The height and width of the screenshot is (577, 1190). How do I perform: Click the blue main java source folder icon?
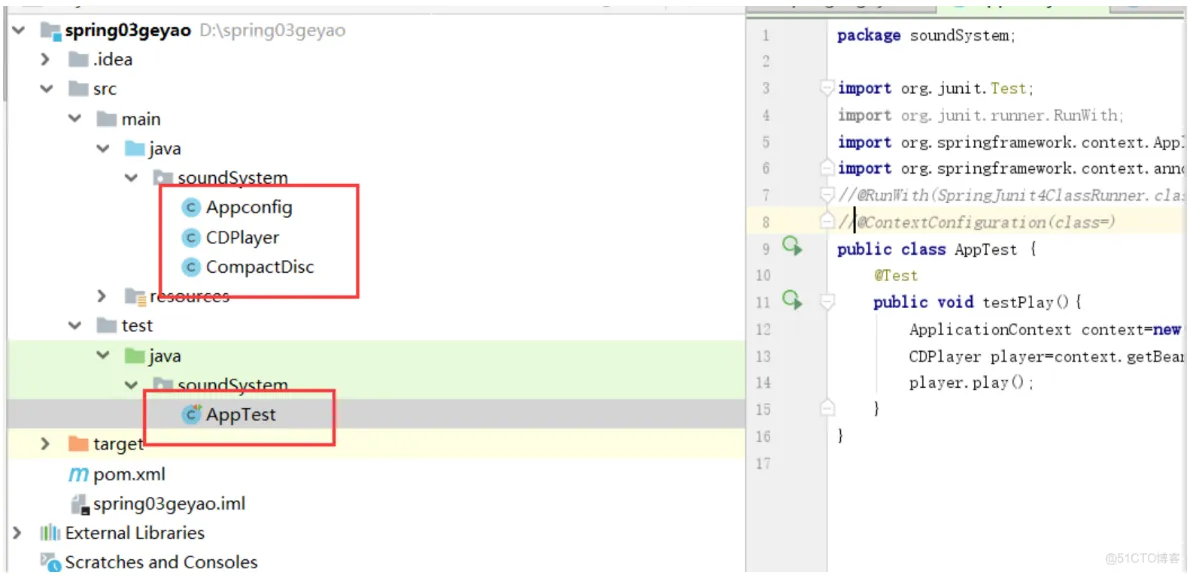(x=134, y=148)
